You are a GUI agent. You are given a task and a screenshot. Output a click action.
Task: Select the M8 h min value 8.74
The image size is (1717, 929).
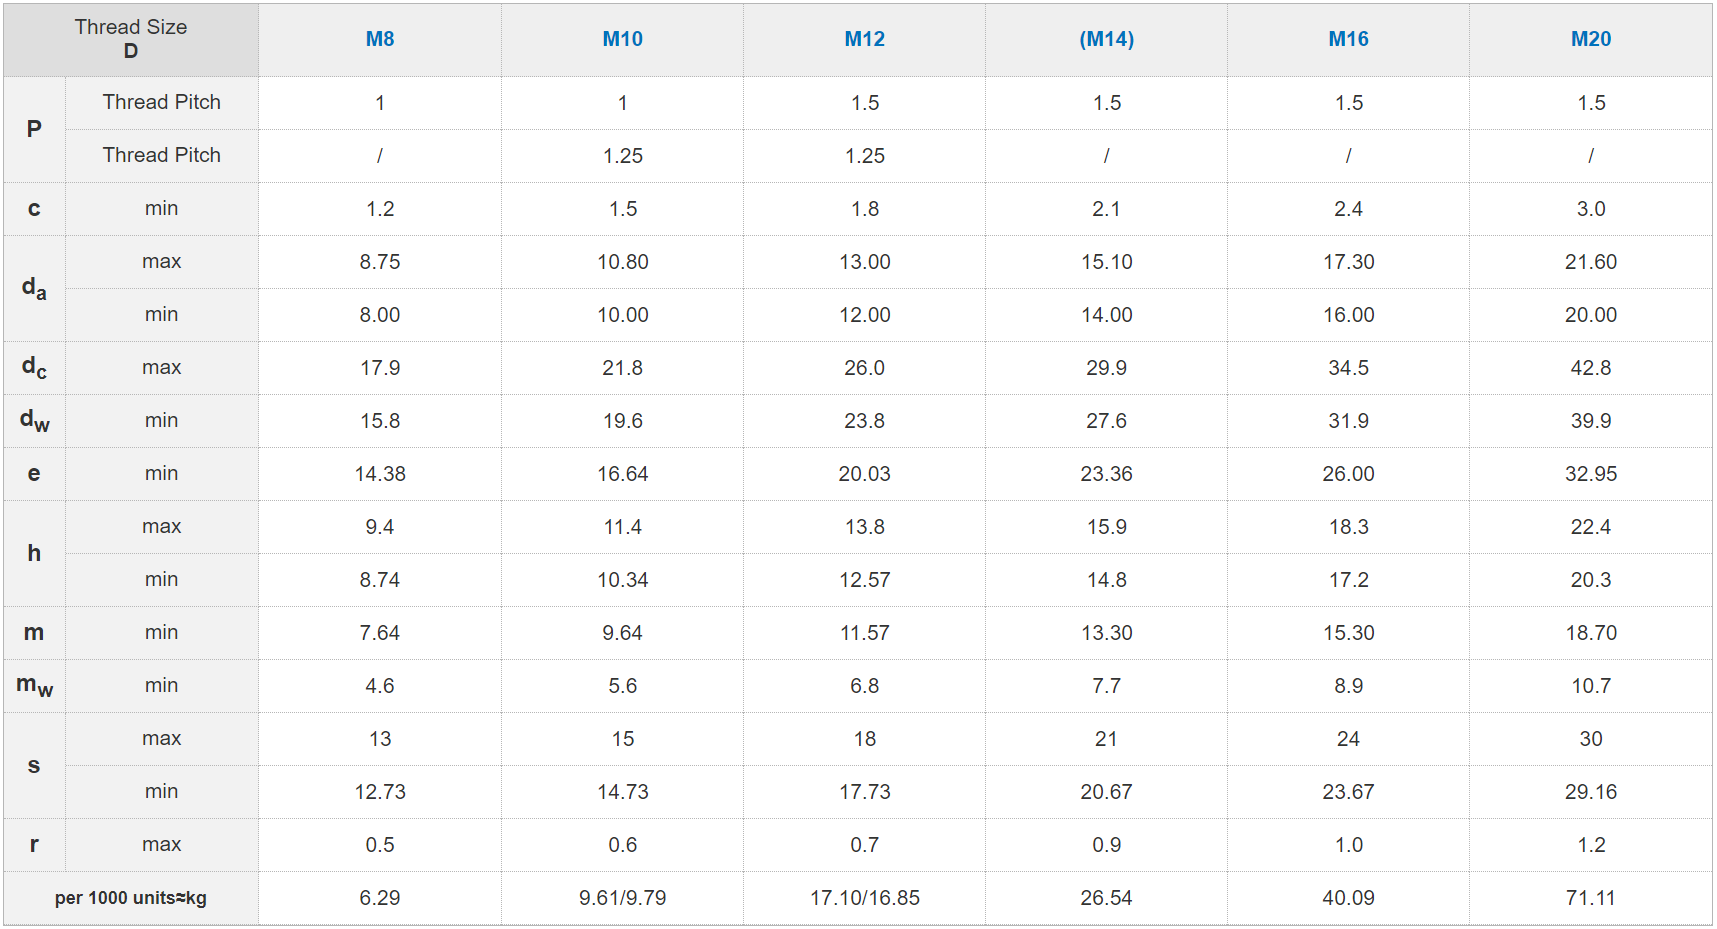click(380, 580)
